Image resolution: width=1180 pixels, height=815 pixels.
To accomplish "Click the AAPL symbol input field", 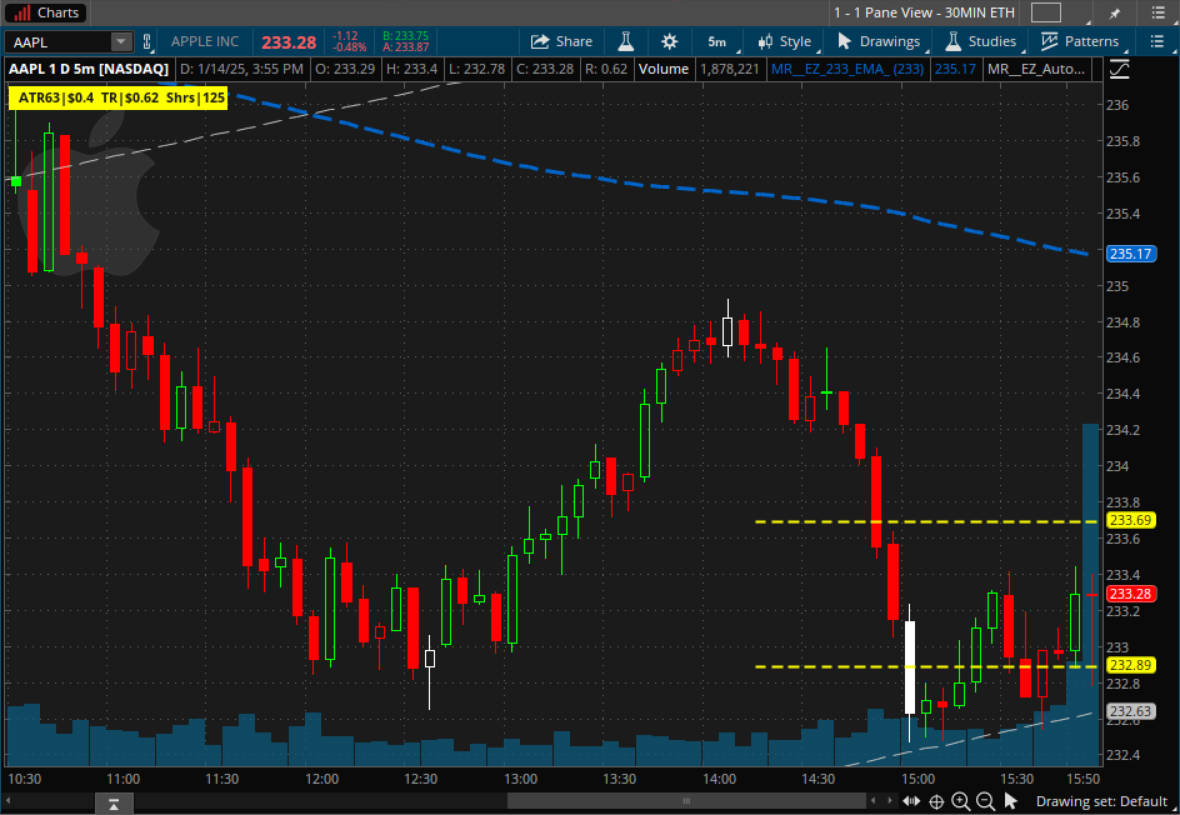I will coord(60,42).
